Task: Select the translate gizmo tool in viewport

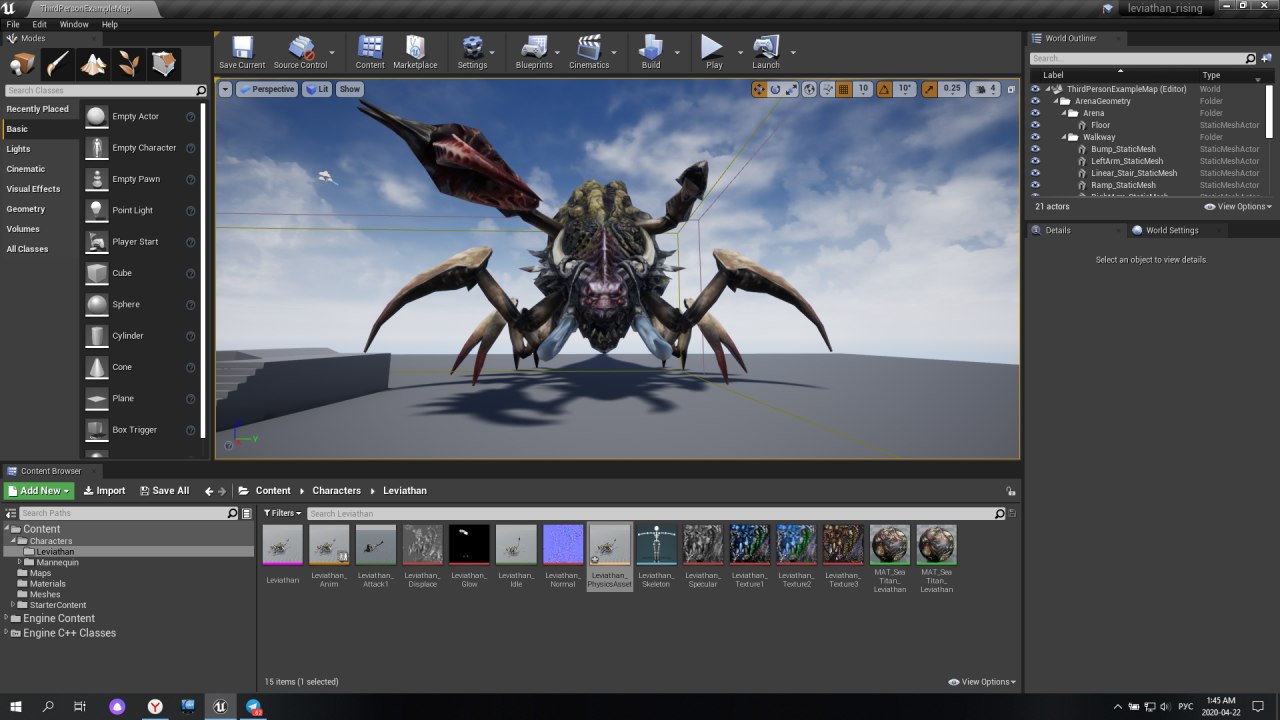Action: [x=759, y=89]
